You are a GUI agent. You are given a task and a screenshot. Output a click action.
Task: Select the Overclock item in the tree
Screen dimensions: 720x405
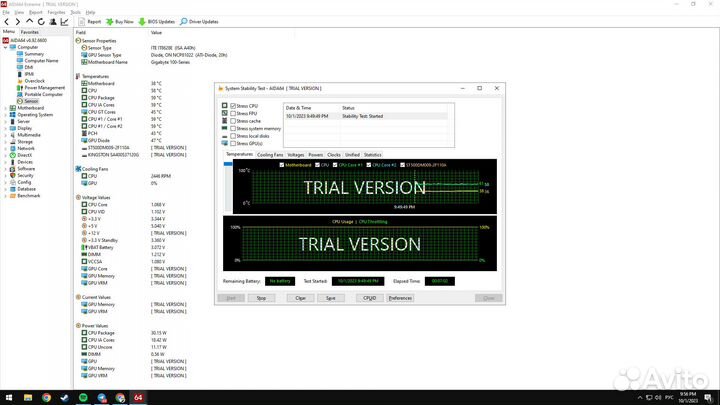[x=33, y=80]
